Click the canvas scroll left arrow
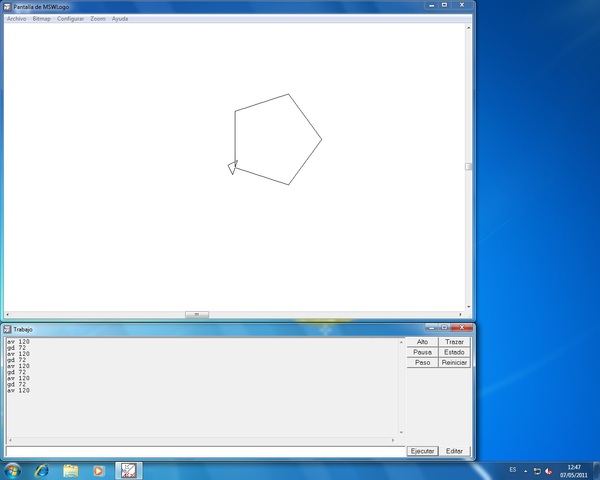The height and width of the screenshot is (480, 600). [x=8, y=315]
